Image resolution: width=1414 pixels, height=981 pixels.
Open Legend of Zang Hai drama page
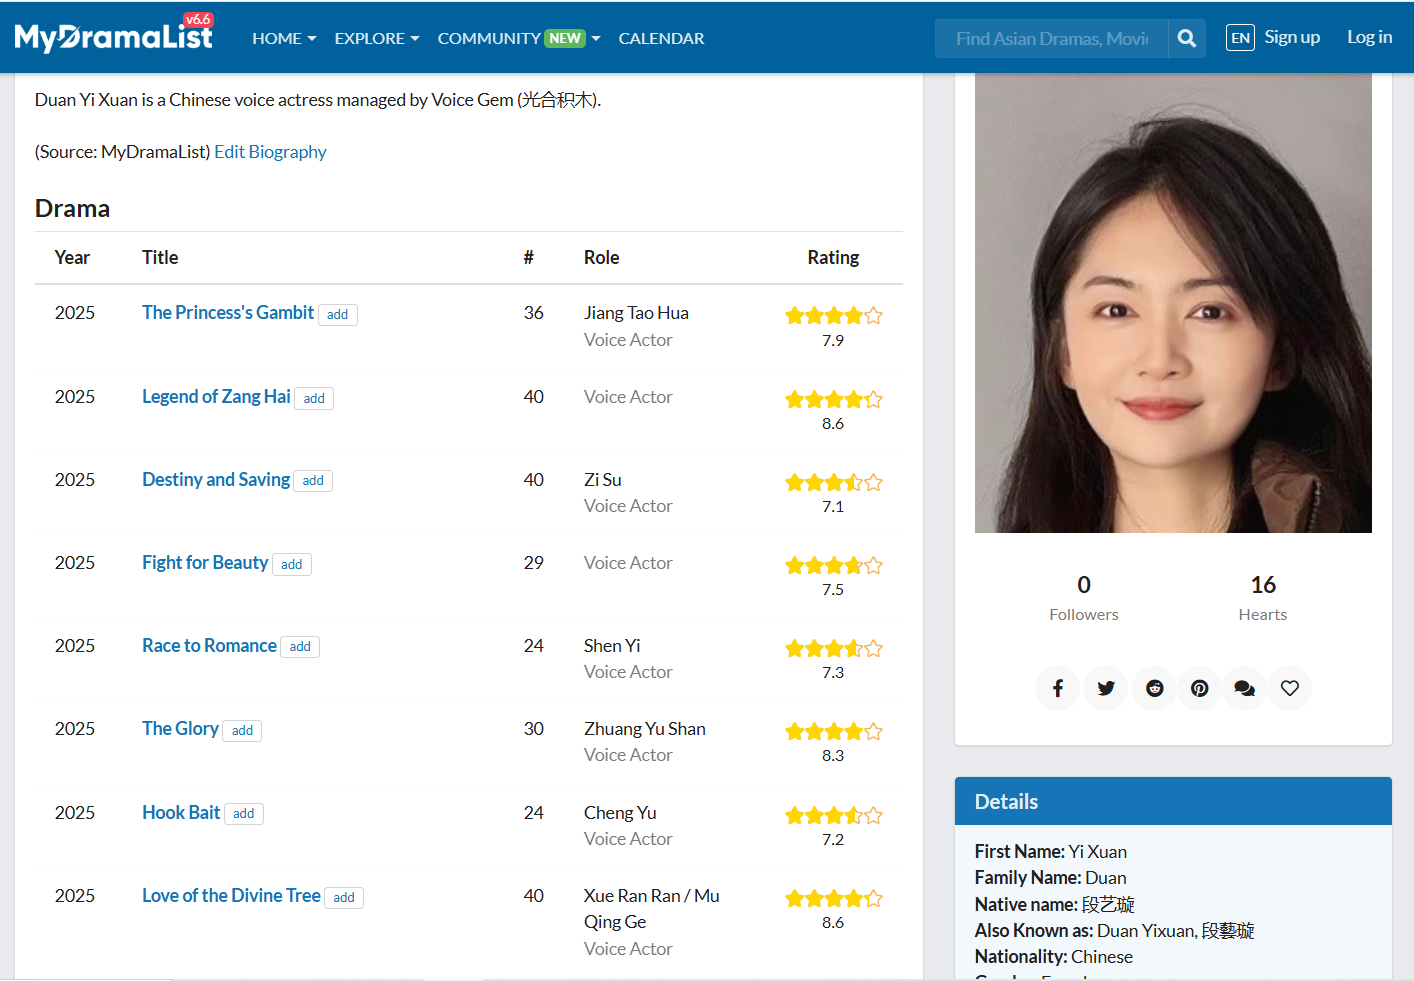[x=216, y=397]
